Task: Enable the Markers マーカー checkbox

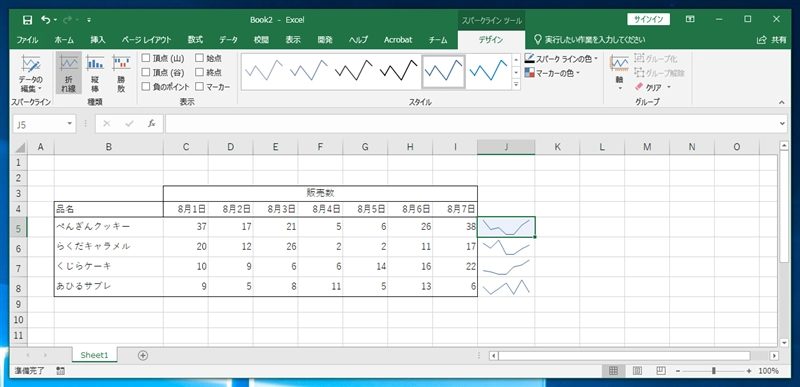Action: tap(199, 87)
